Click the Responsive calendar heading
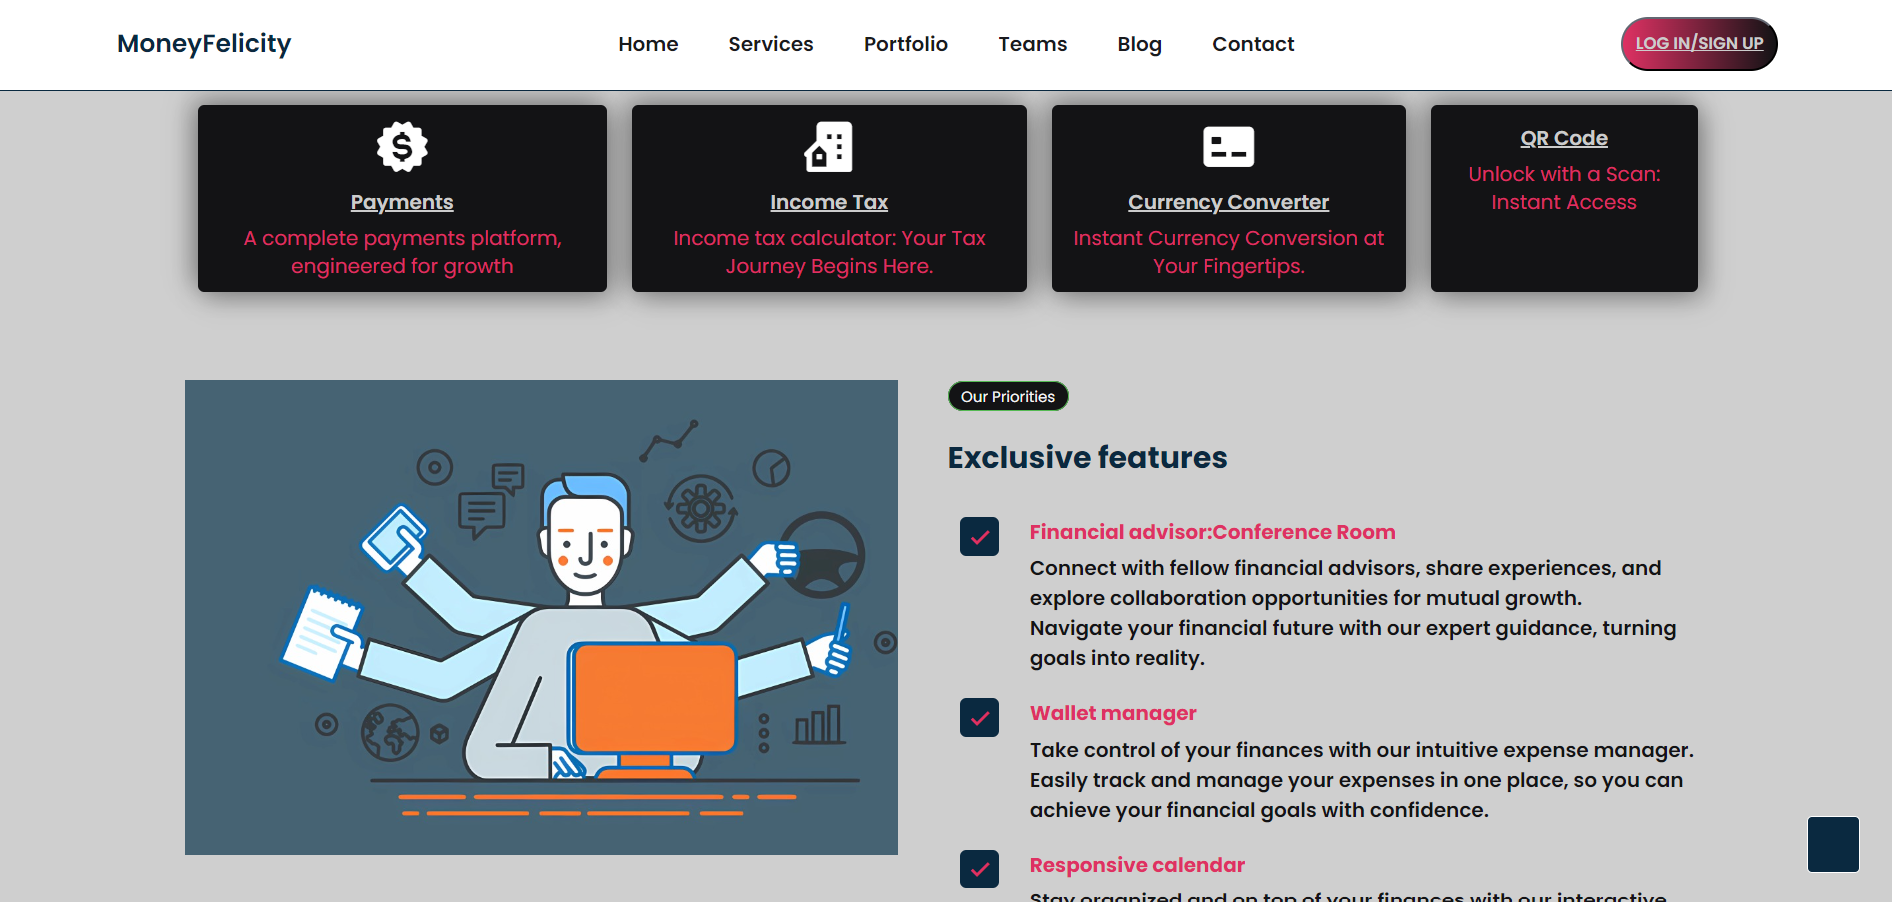 tap(1137, 865)
